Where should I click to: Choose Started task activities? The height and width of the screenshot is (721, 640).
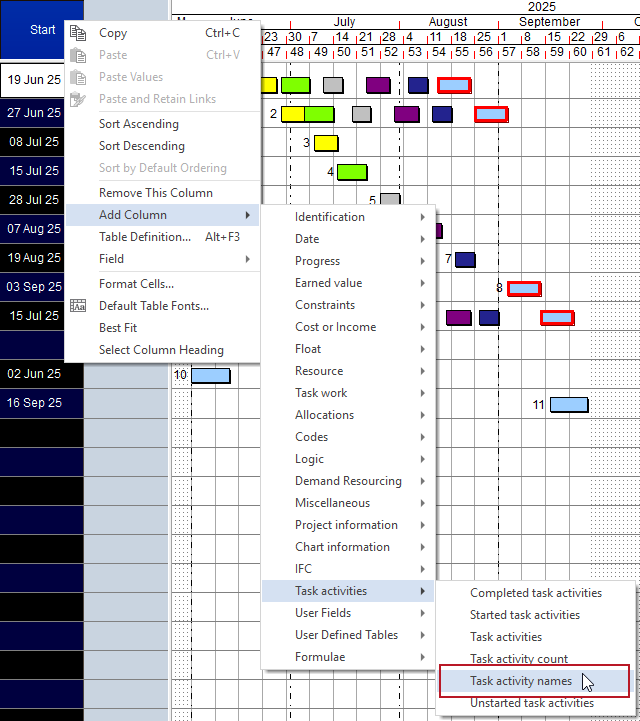pos(536,615)
